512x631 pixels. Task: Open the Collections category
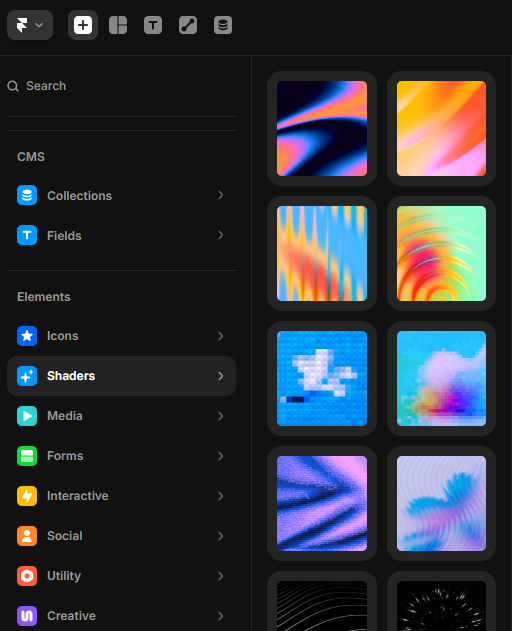click(x=121, y=196)
